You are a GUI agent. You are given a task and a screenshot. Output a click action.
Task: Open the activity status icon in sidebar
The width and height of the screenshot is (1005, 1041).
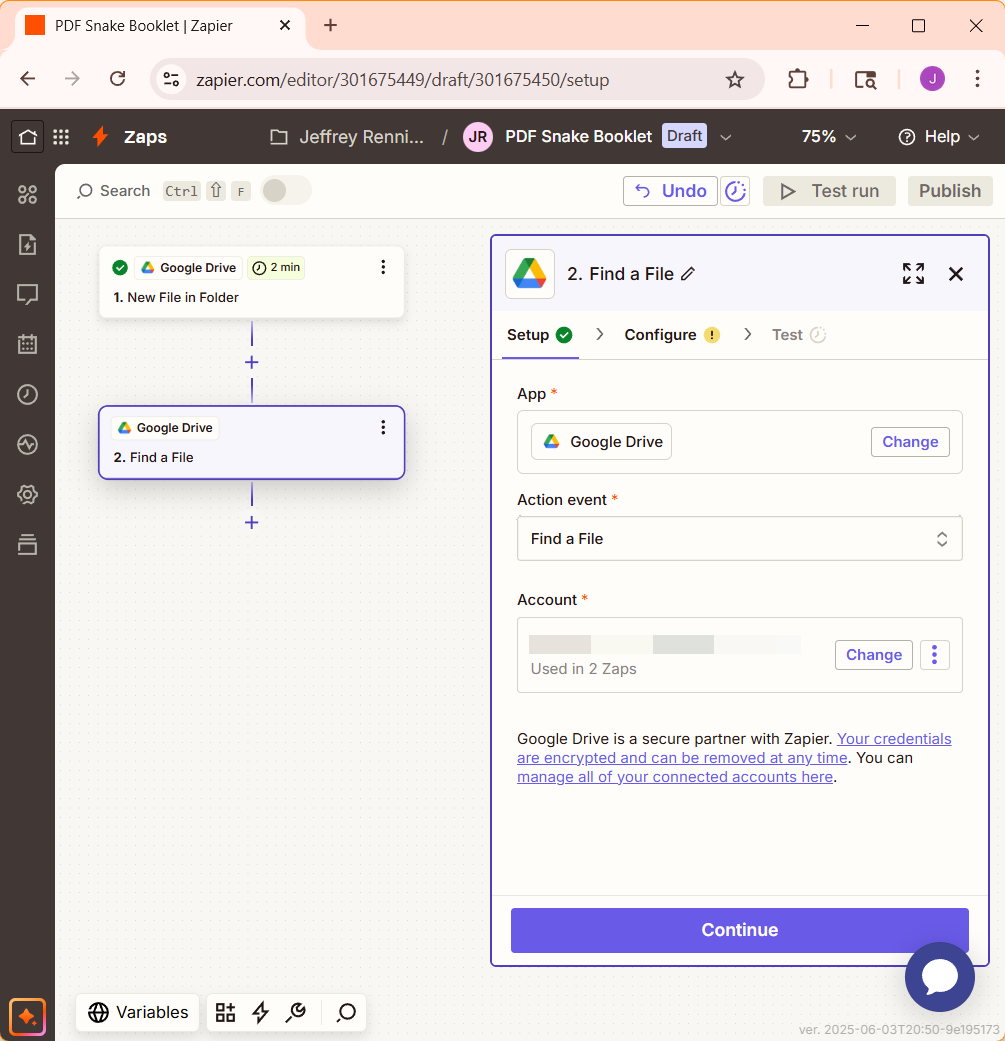click(27, 444)
